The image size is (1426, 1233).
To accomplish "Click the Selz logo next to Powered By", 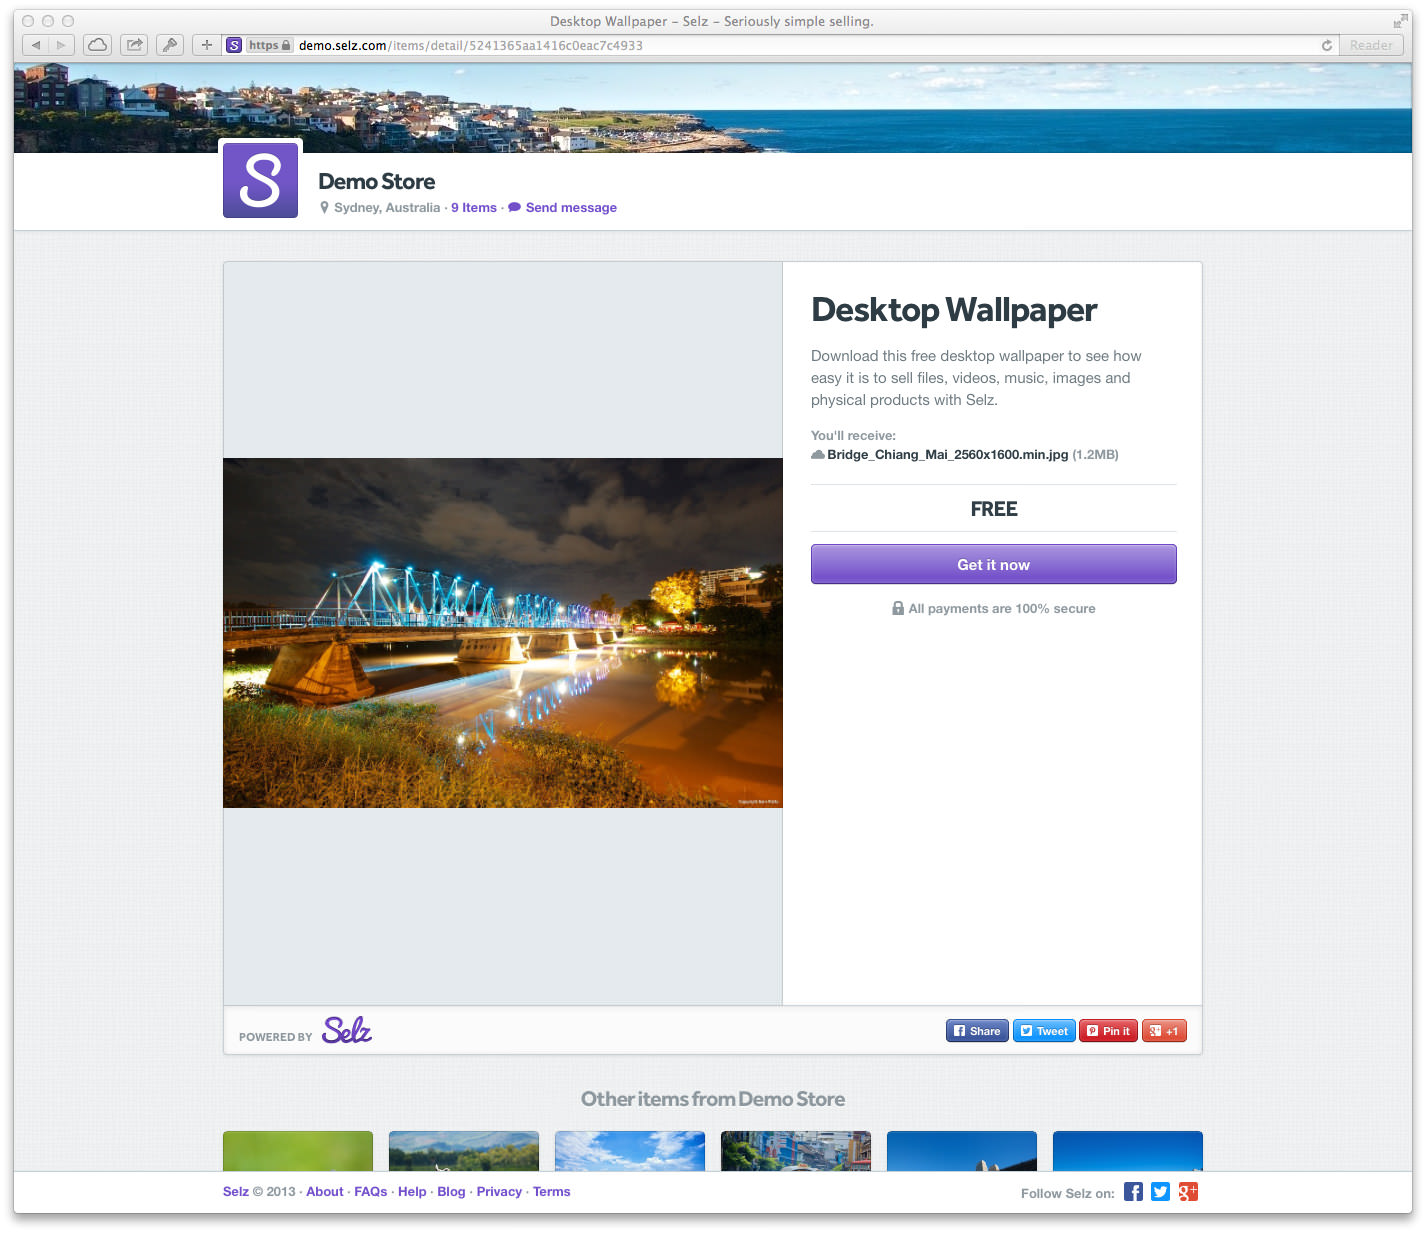I will (347, 1030).
